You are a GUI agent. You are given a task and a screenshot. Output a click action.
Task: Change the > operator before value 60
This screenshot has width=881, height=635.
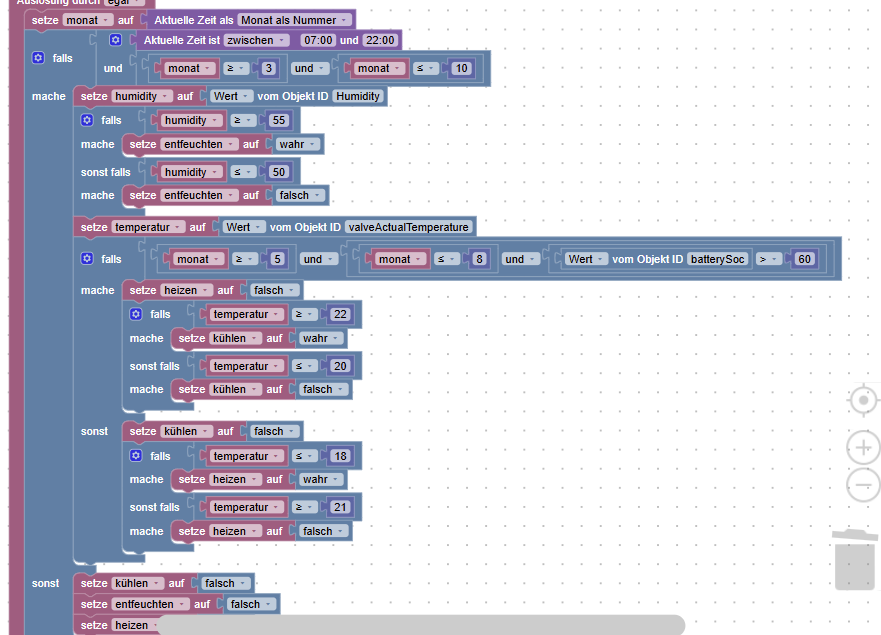pyautogui.click(x=770, y=259)
